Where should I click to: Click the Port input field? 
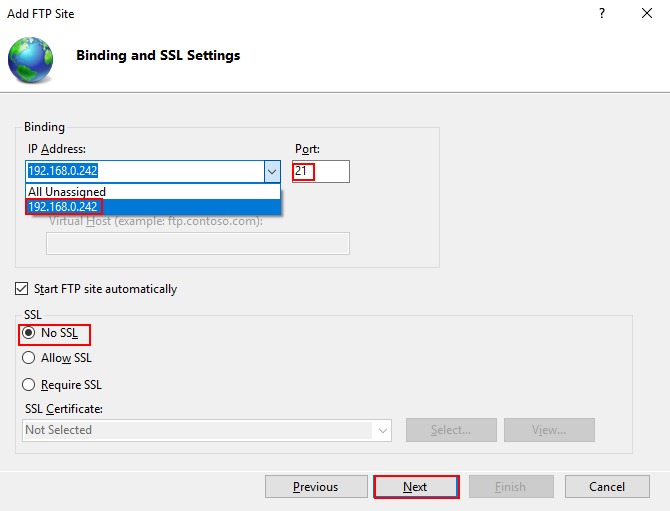click(x=321, y=171)
